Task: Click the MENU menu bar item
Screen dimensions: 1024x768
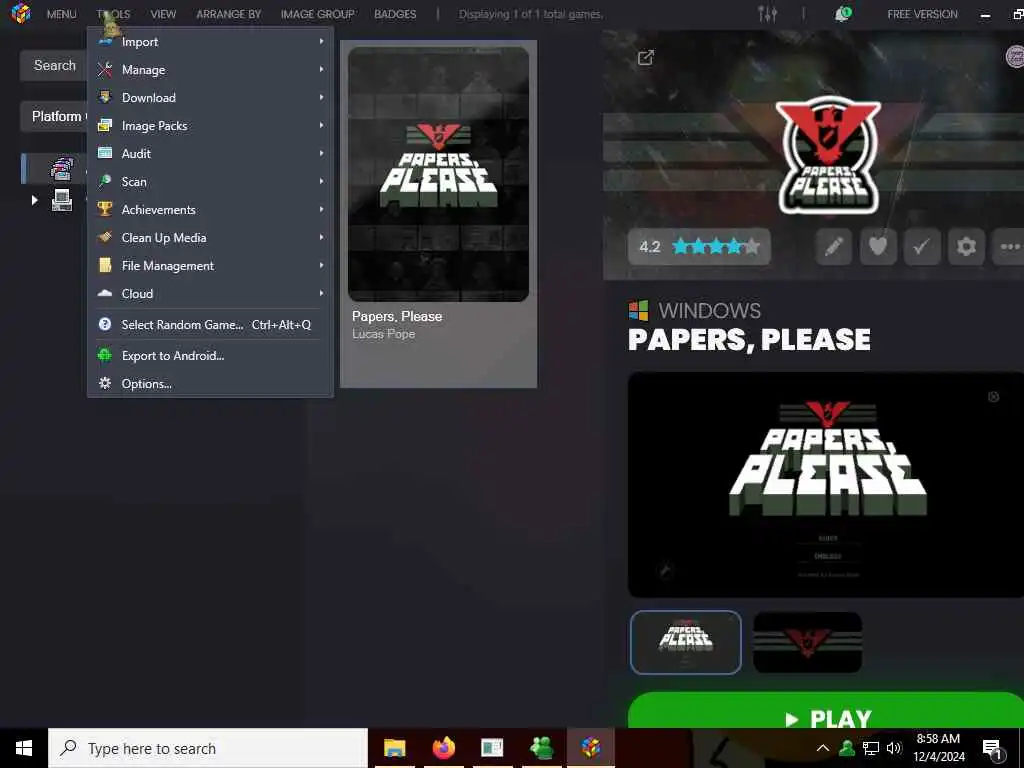Action: tap(61, 14)
